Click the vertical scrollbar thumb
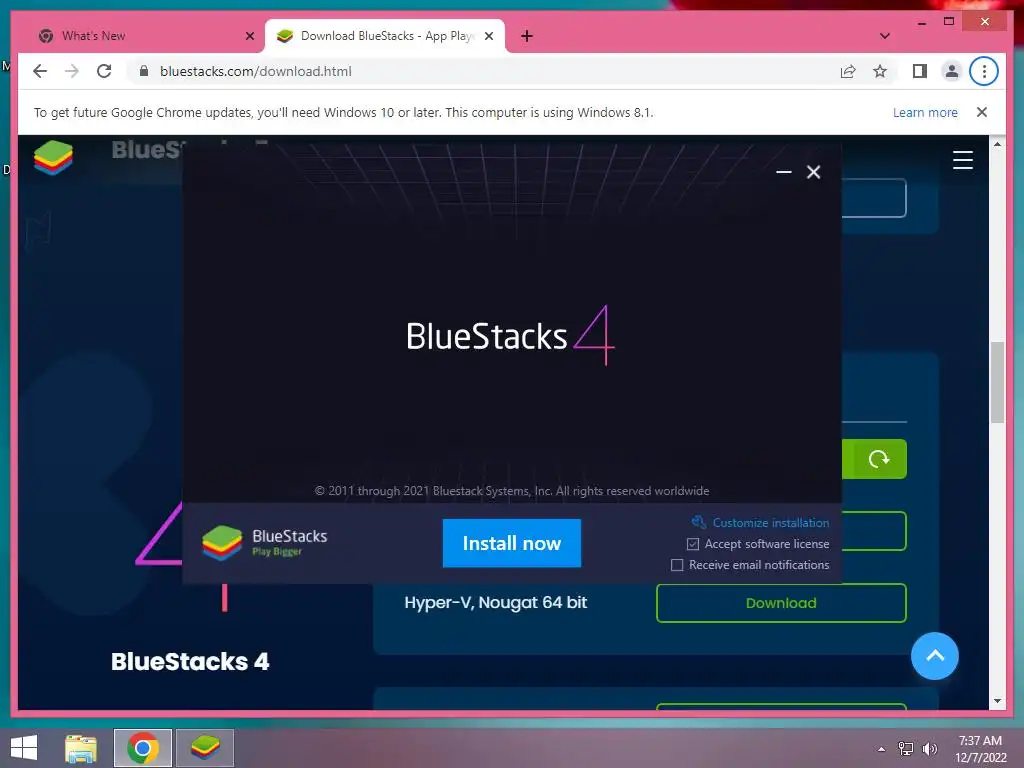The height and width of the screenshot is (768, 1024). point(997,383)
